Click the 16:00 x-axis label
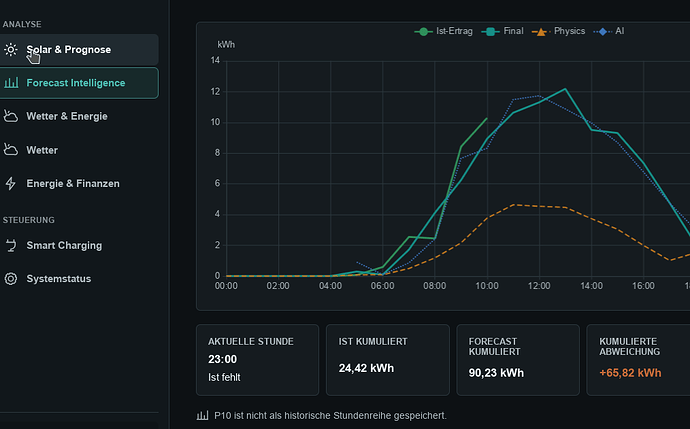Screen dimensions: 690x429 coord(643,286)
